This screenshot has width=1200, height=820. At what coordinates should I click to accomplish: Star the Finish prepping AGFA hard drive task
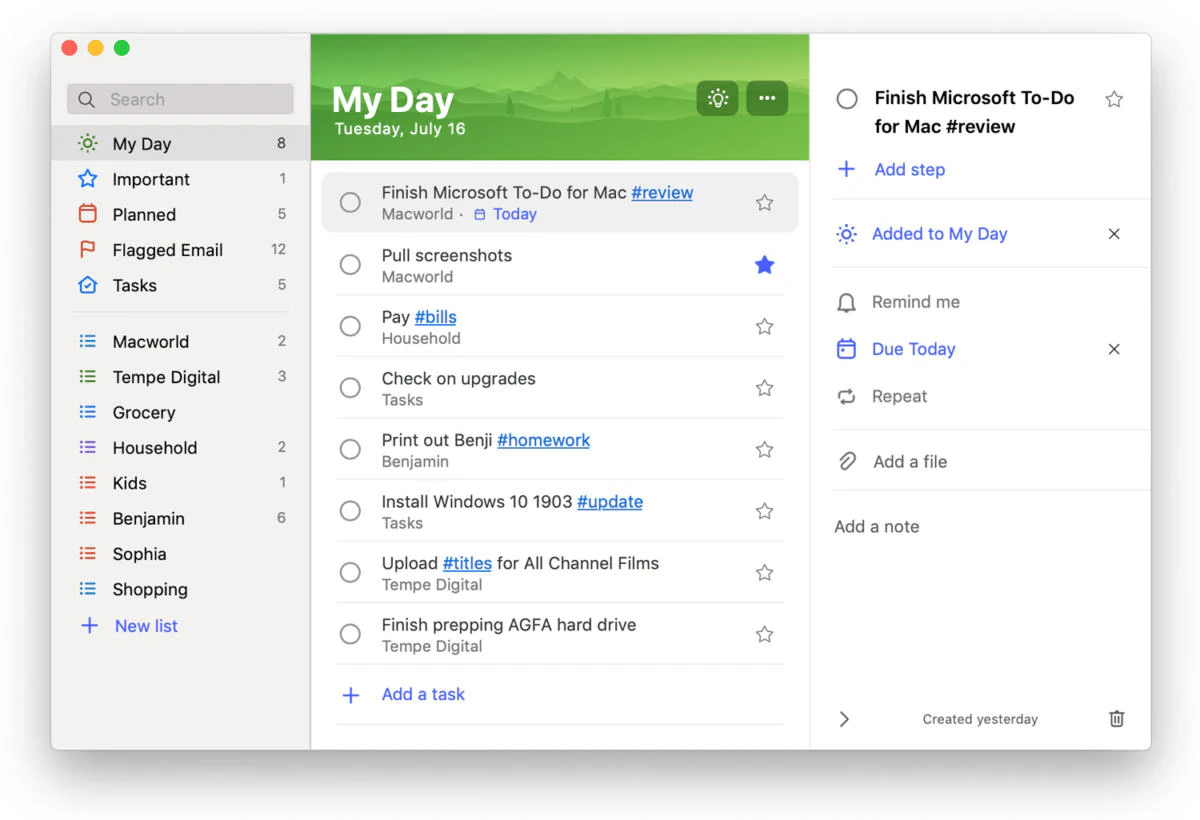764,634
